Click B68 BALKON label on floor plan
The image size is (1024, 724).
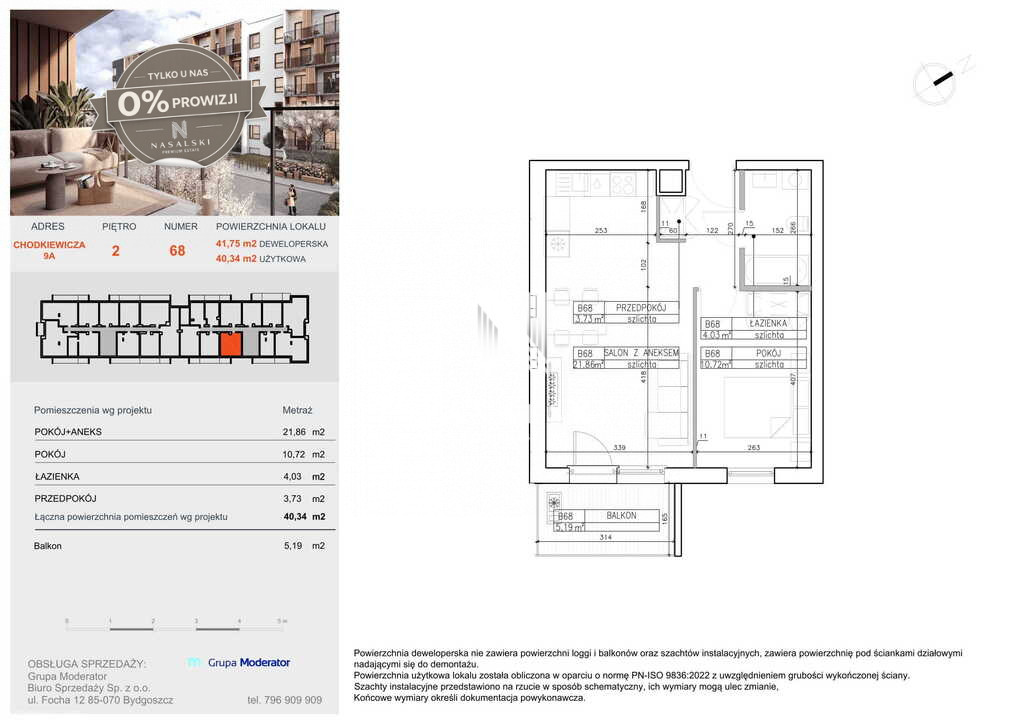click(607, 521)
